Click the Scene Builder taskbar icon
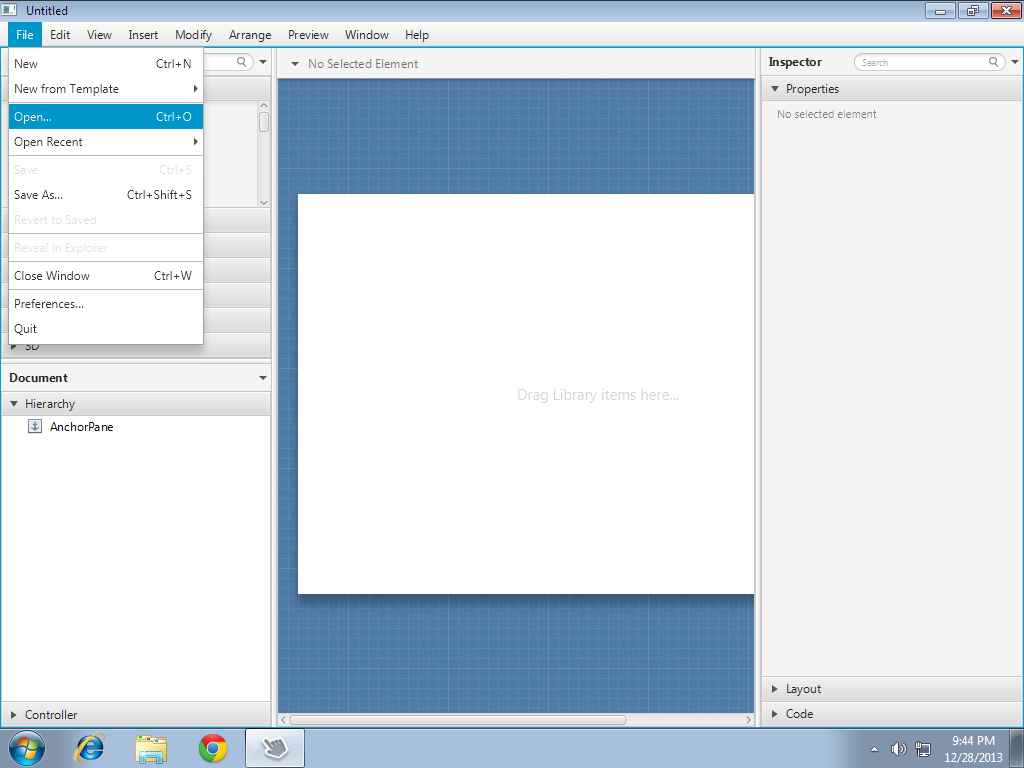 [x=274, y=748]
